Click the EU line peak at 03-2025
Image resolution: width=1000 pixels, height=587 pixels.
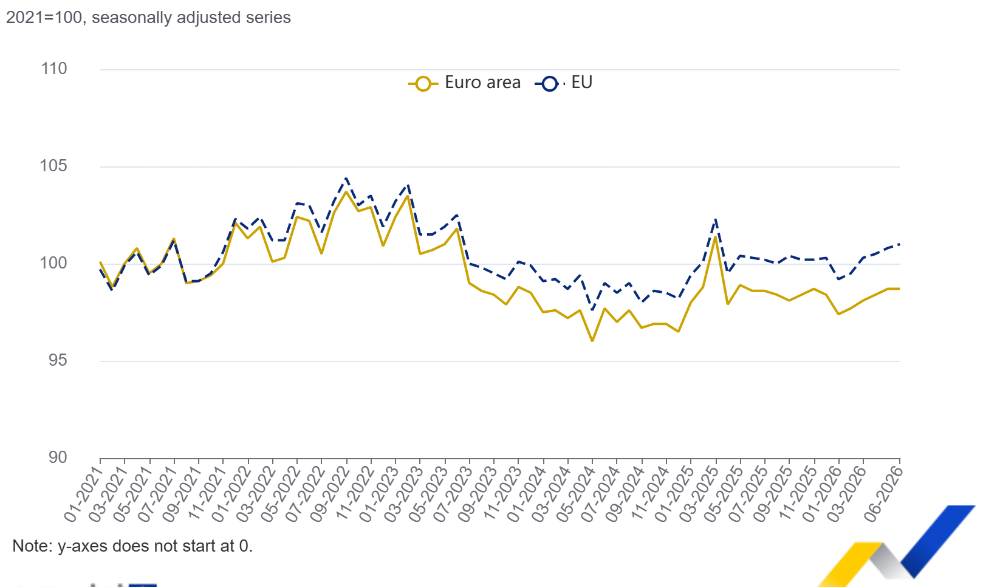(x=716, y=219)
